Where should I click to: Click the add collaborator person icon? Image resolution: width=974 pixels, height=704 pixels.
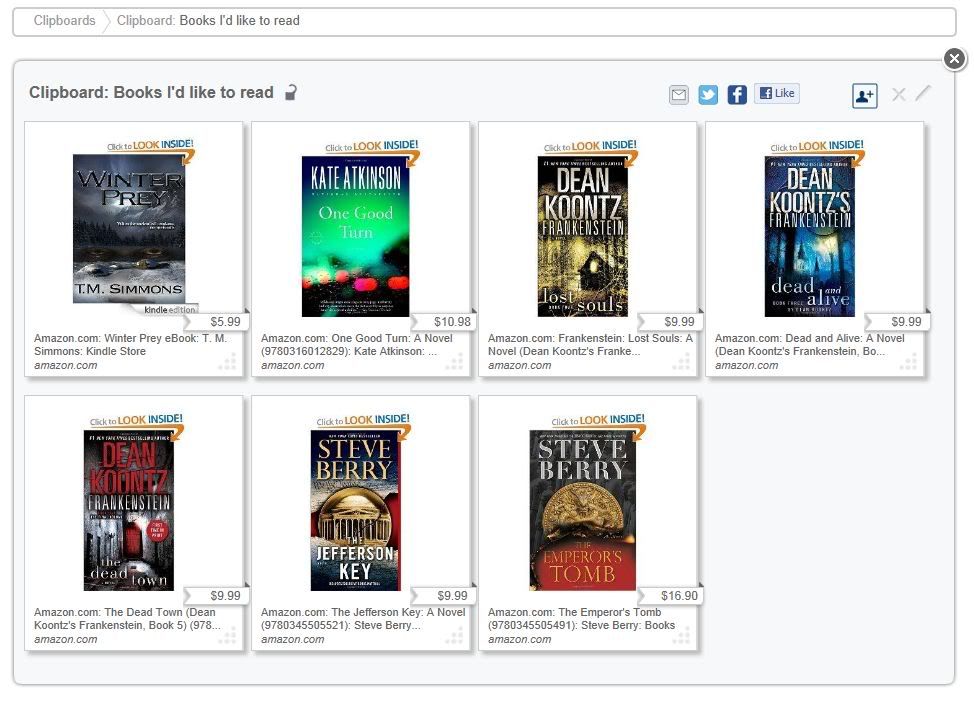coord(864,95)
